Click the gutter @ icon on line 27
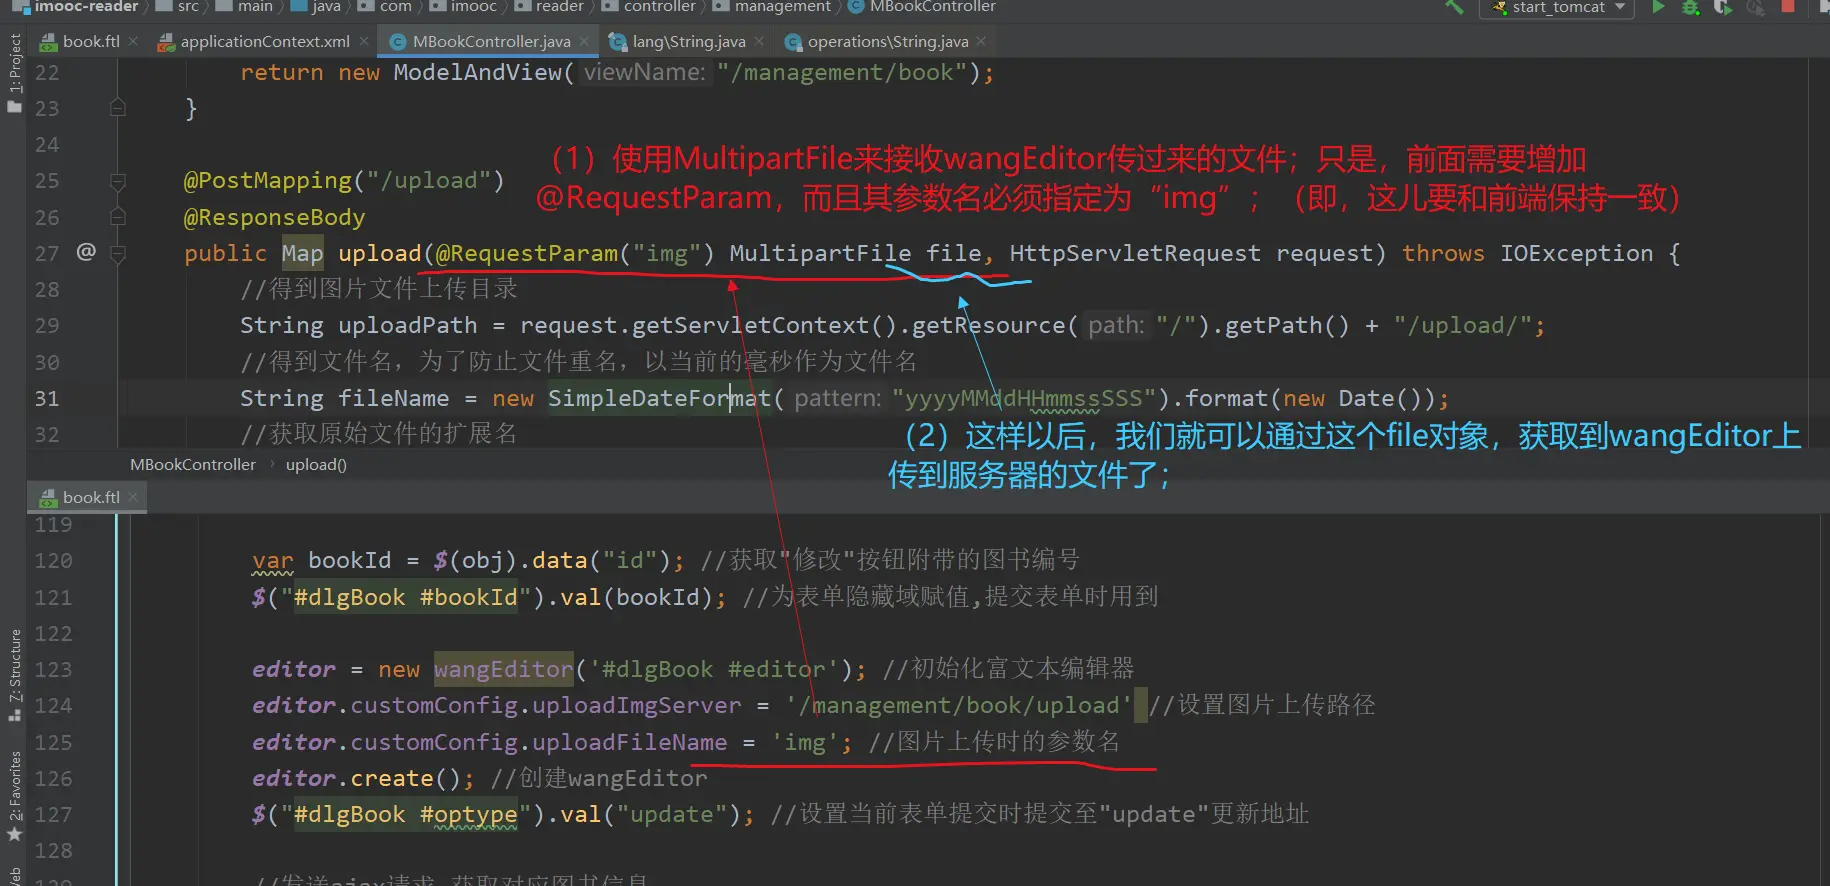Image resolution: width=1830 pixels, height=886 pixels. (86, 252)
